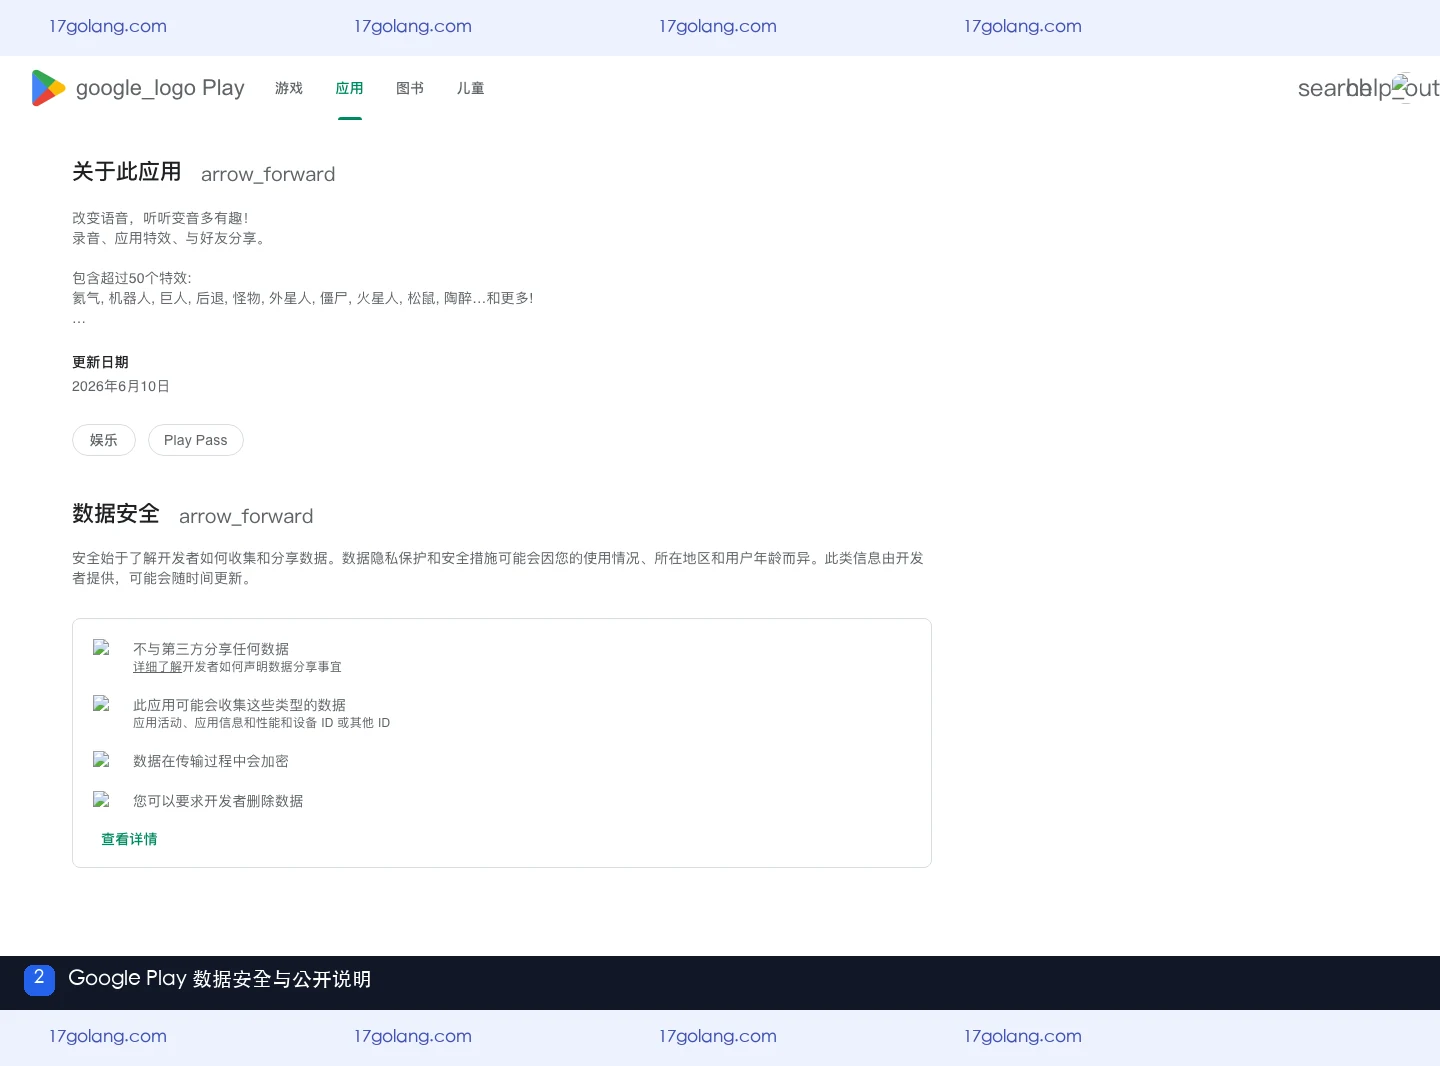This screenshot has height=1066, width=1440.
Task: Click the text 您可以要求开发者删除数据
Action: click(x=218, y=801)
